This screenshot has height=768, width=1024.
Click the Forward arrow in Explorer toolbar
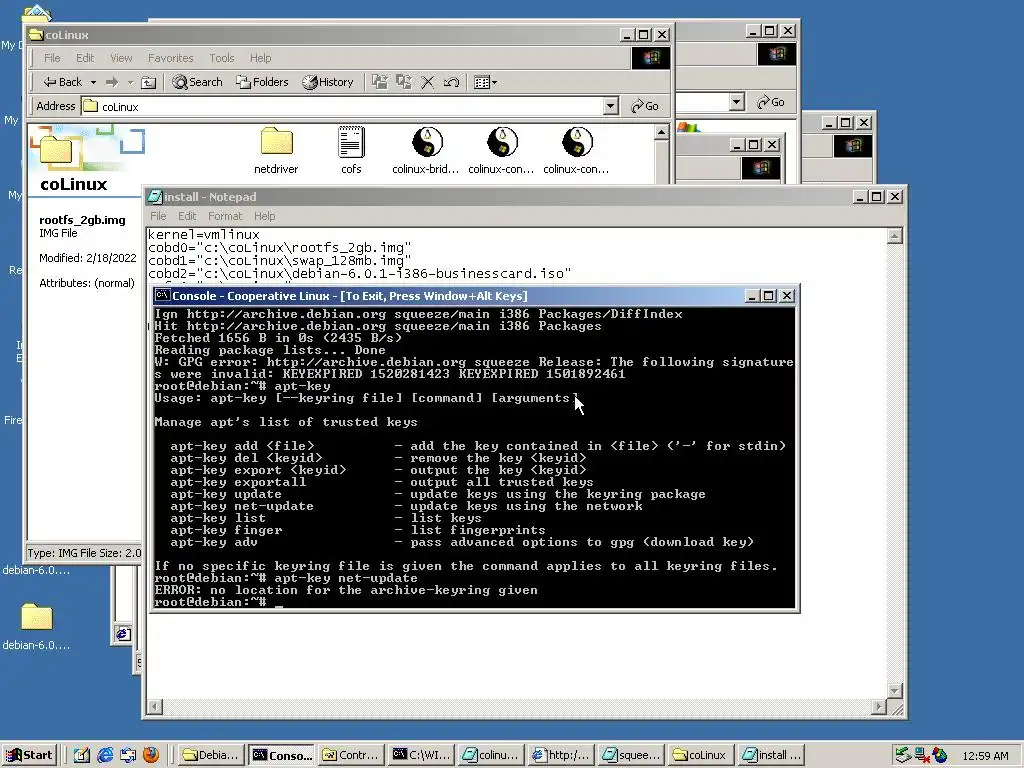click(112, 82)
